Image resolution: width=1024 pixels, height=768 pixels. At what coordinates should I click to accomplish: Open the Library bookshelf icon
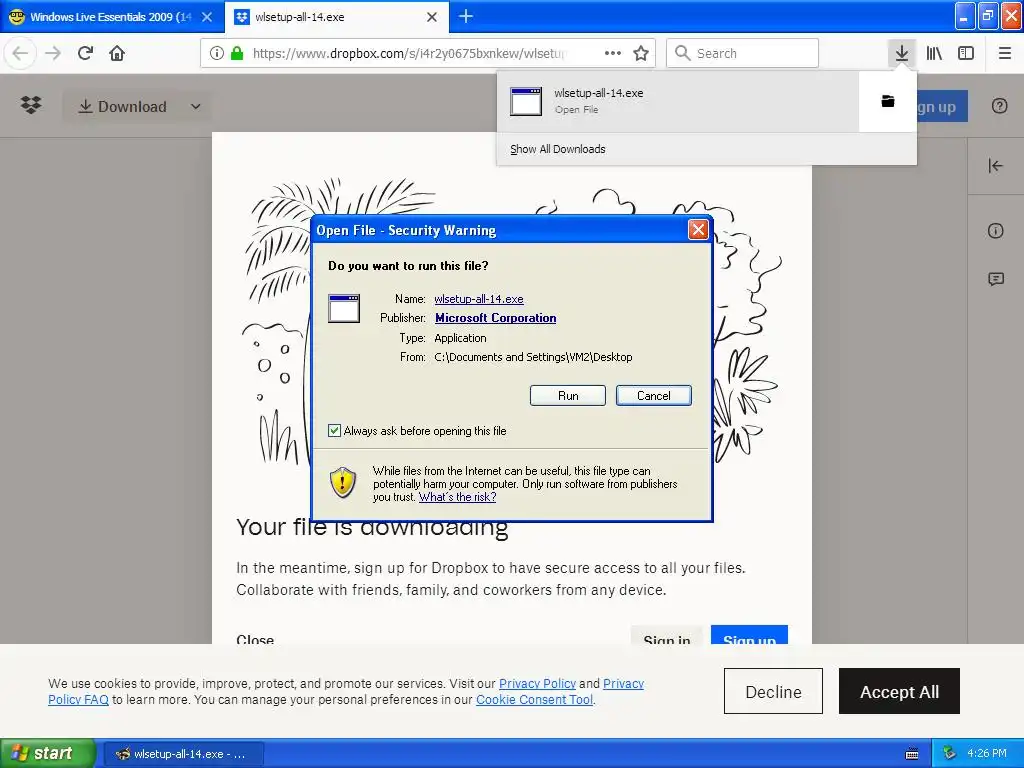pyautogui.click(x=934, y=53)
